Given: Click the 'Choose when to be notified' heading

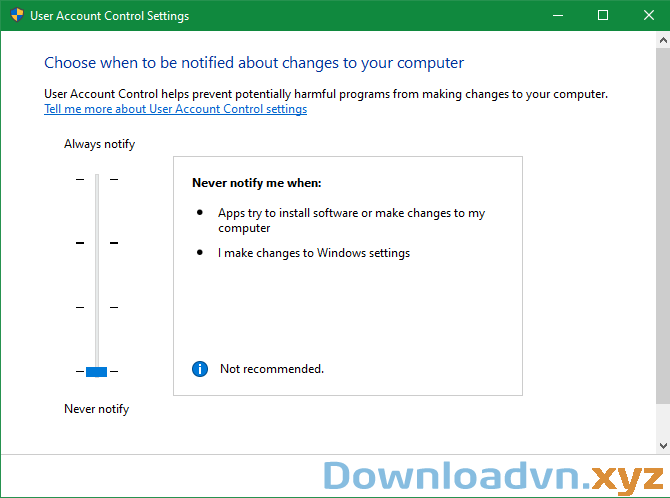Looking at the screenshot, I should tap(254, 63).
